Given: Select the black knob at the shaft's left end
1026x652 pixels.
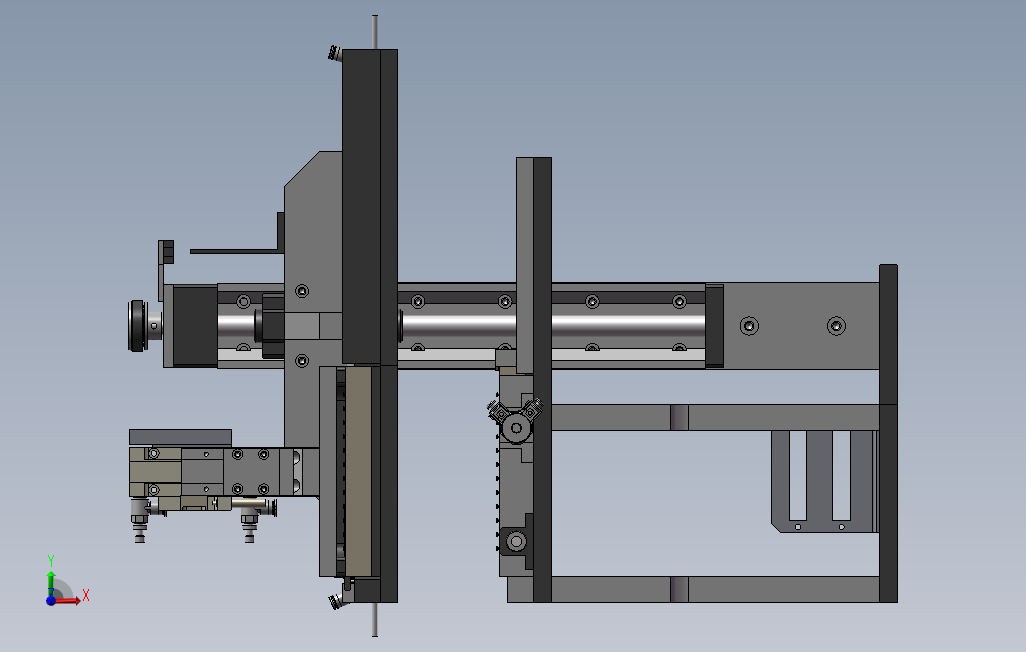Looking at the screenshot, I should [x=137, y=325].
